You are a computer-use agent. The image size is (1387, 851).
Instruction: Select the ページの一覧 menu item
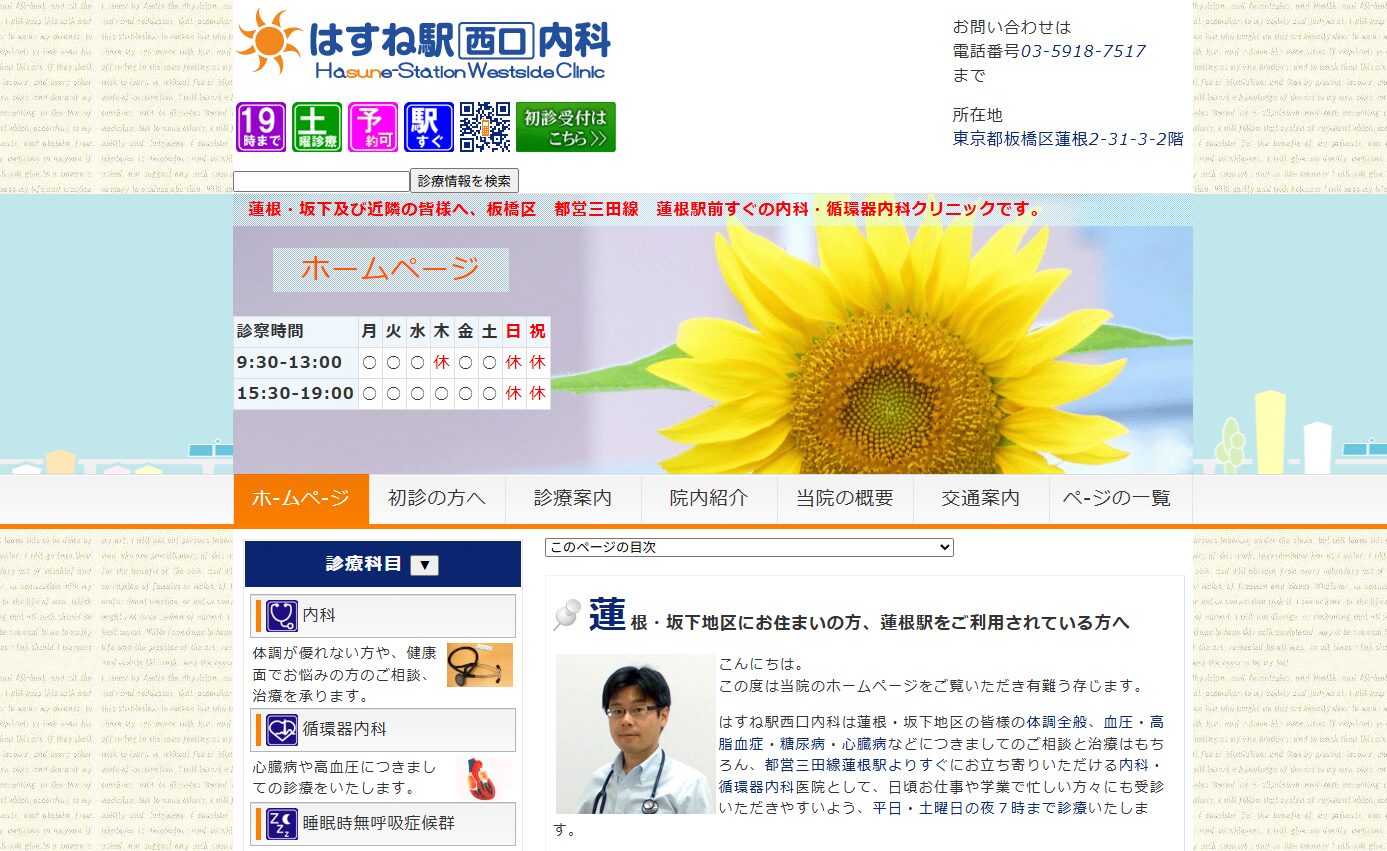pos(1116,498)
